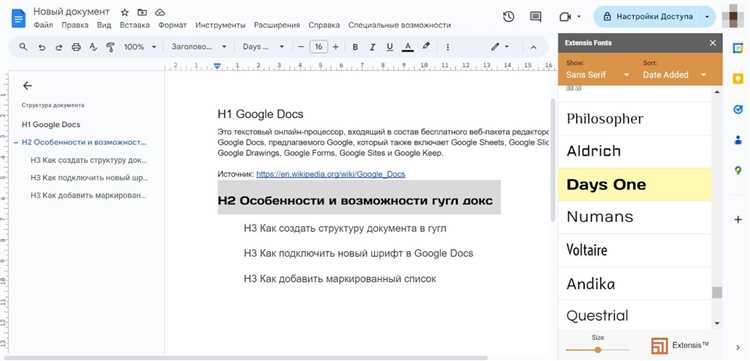Open the paragraph style dropdown

pos(199,47)
